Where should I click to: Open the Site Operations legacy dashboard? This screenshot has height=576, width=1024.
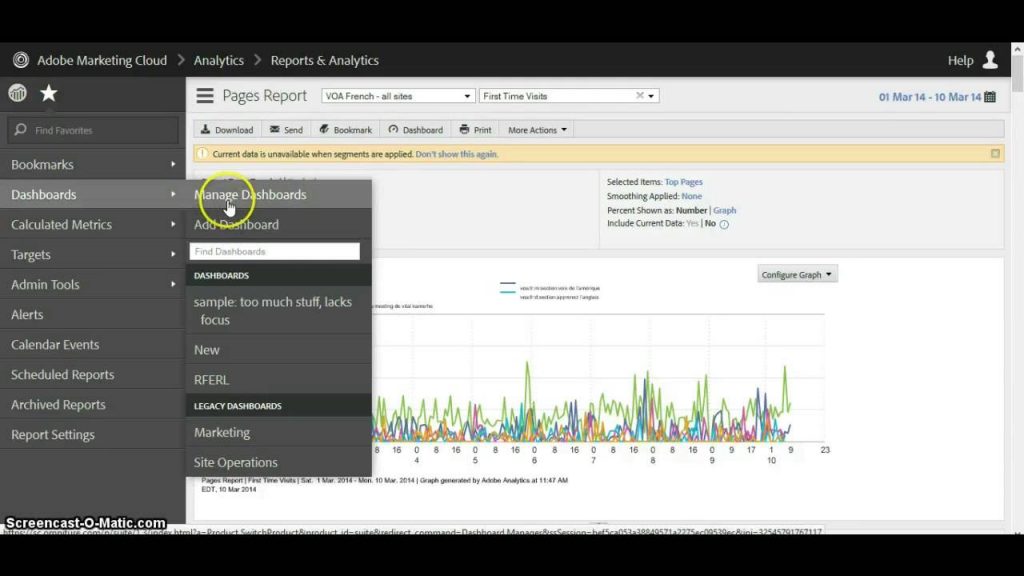tap(236, 462)
